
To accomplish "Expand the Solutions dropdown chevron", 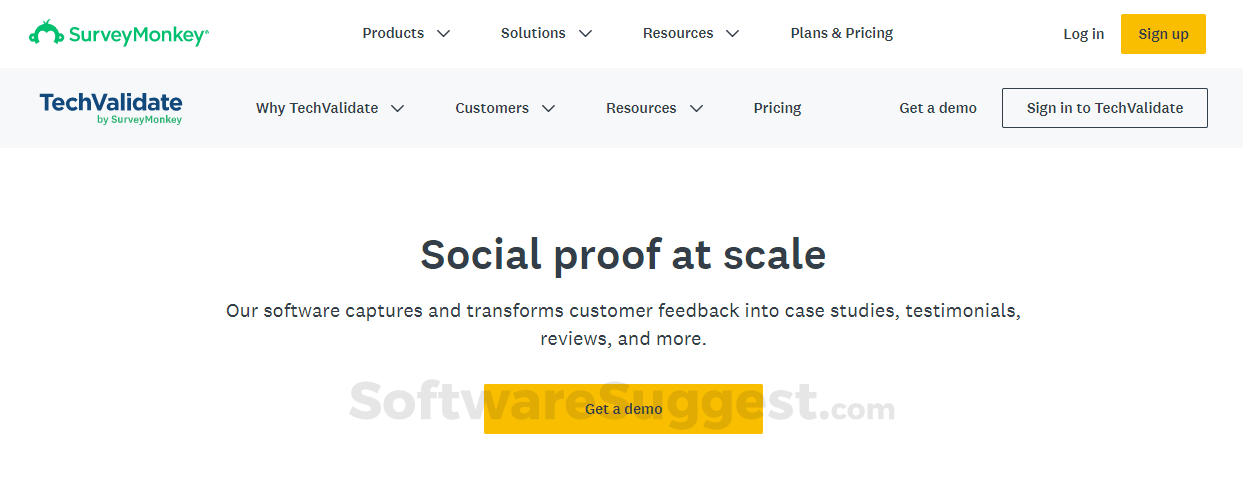I will point(586,34).
